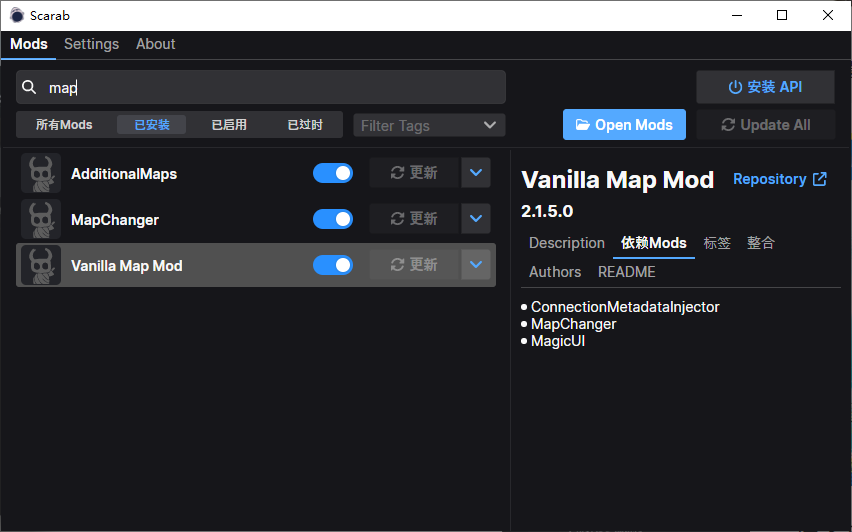The width and height of the screenshot is (852, 532).
Task: Toggle Vanilla Map Mod off
Action: [333, 265]
